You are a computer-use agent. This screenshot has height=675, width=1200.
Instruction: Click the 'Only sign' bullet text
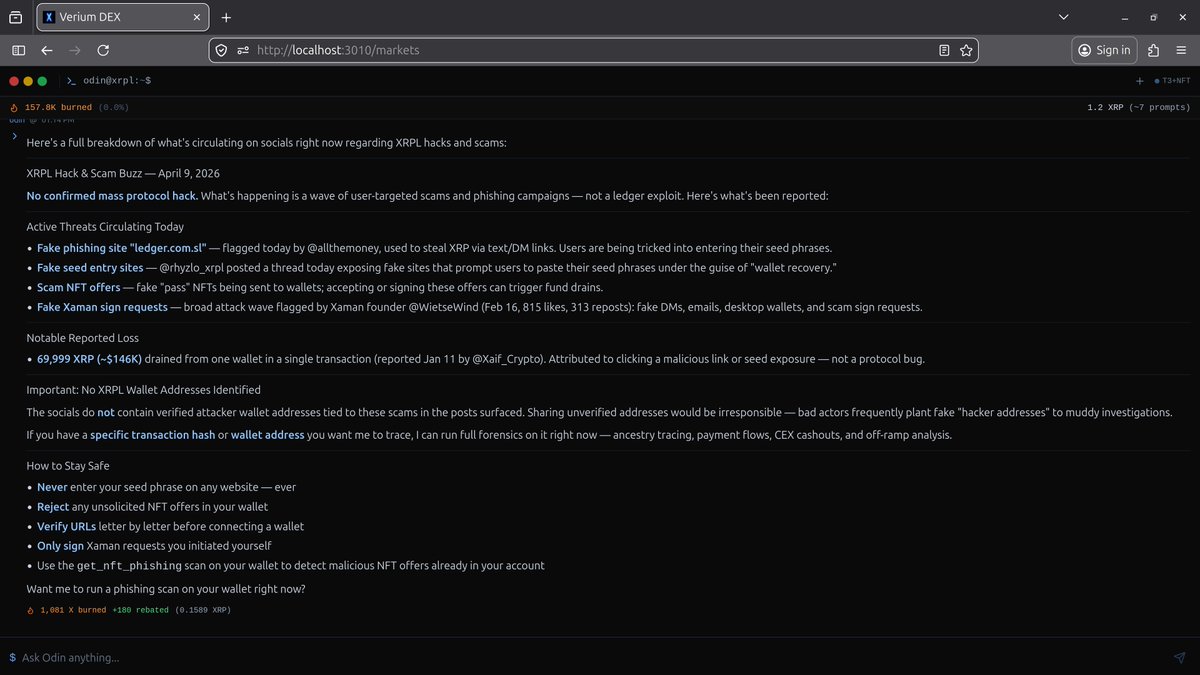[x=60, y=546]
